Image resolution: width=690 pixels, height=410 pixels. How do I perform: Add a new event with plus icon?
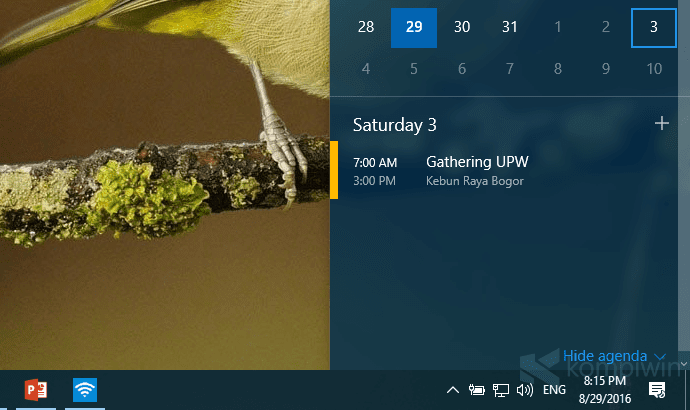(x=662, y=123)
